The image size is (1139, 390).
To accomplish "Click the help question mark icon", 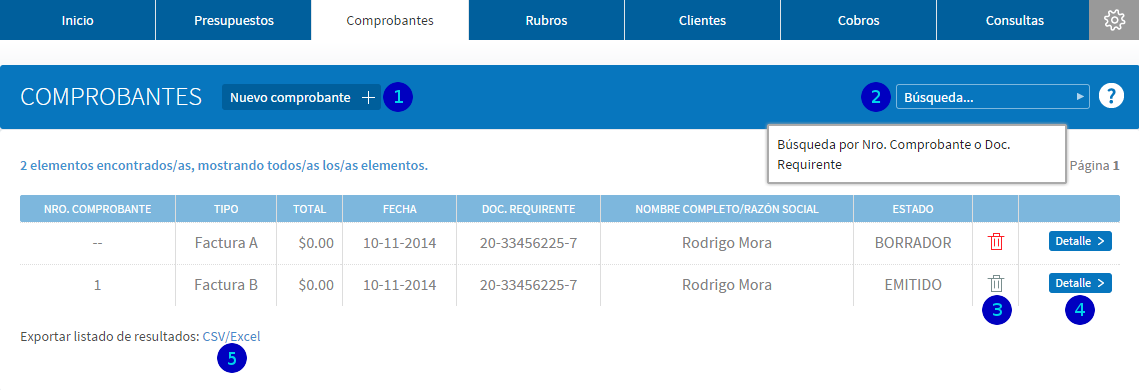I will pos(1111,96).
